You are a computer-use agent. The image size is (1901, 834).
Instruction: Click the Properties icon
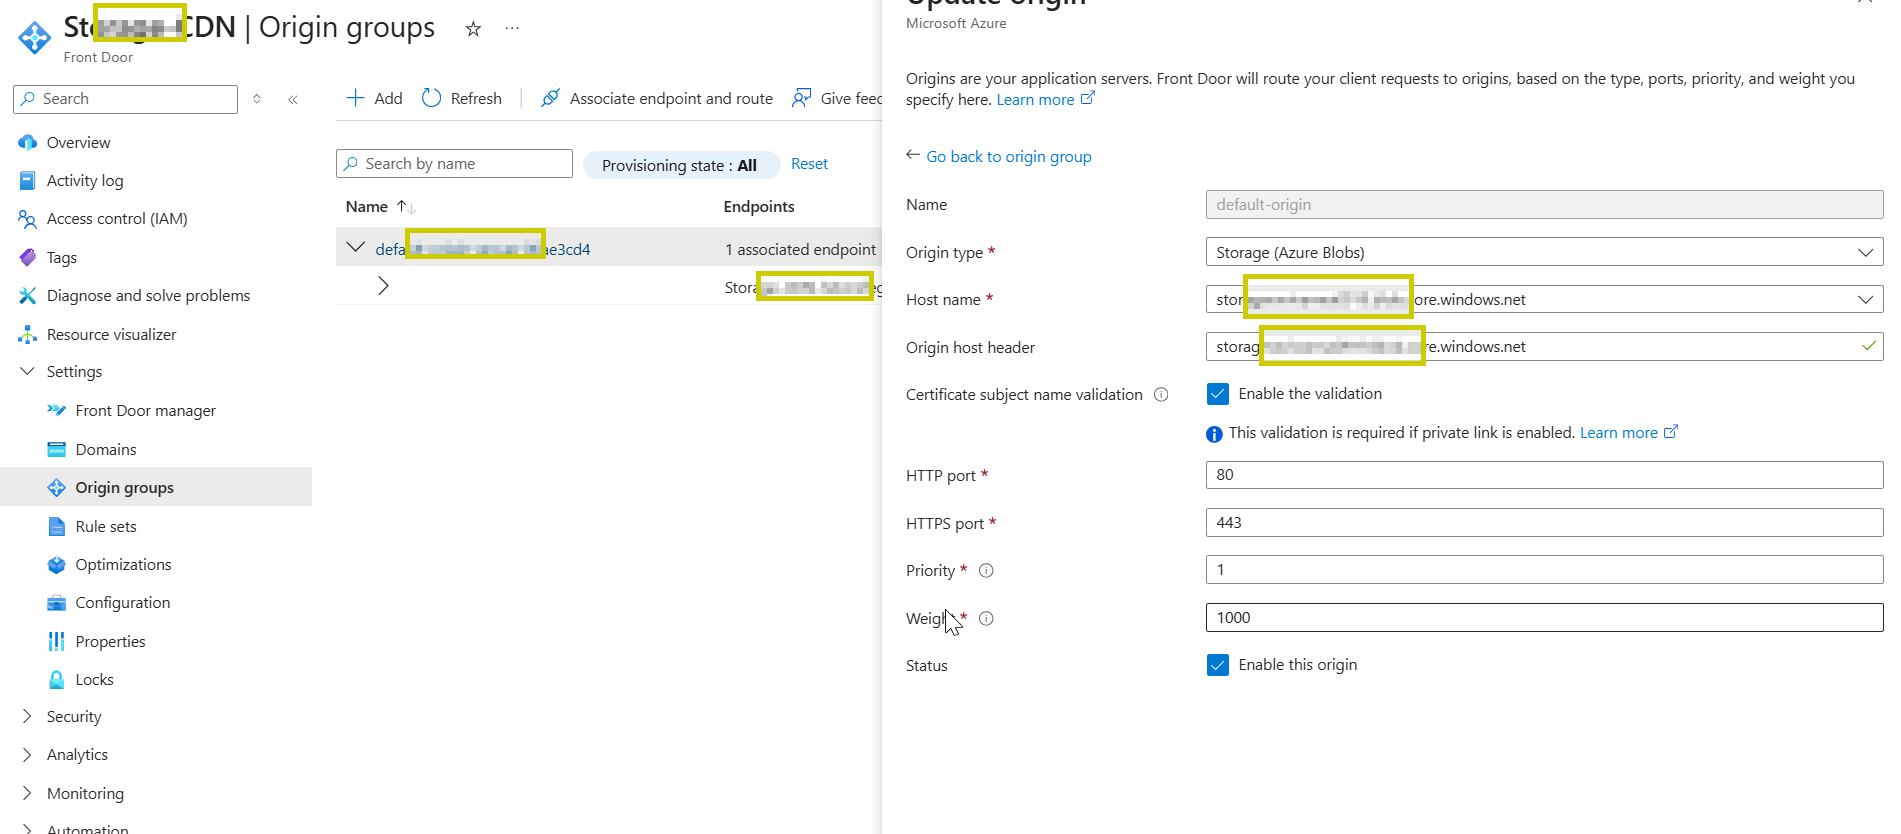point(57,642)
